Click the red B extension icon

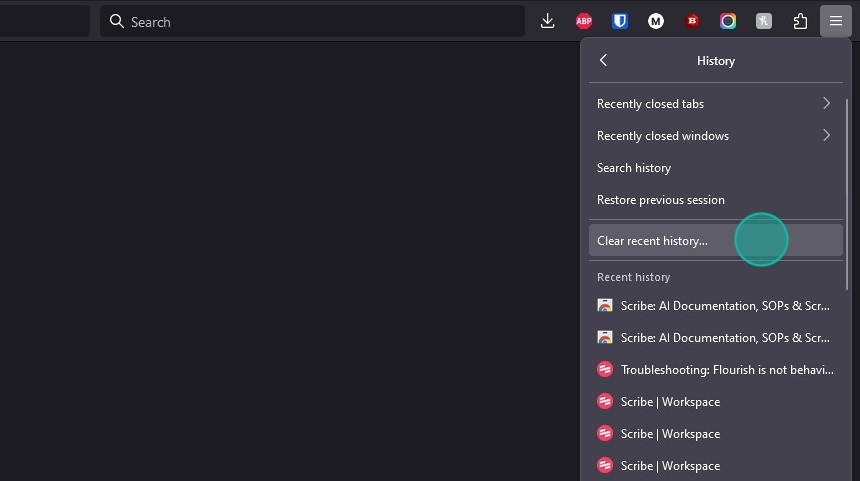point(692,21)
